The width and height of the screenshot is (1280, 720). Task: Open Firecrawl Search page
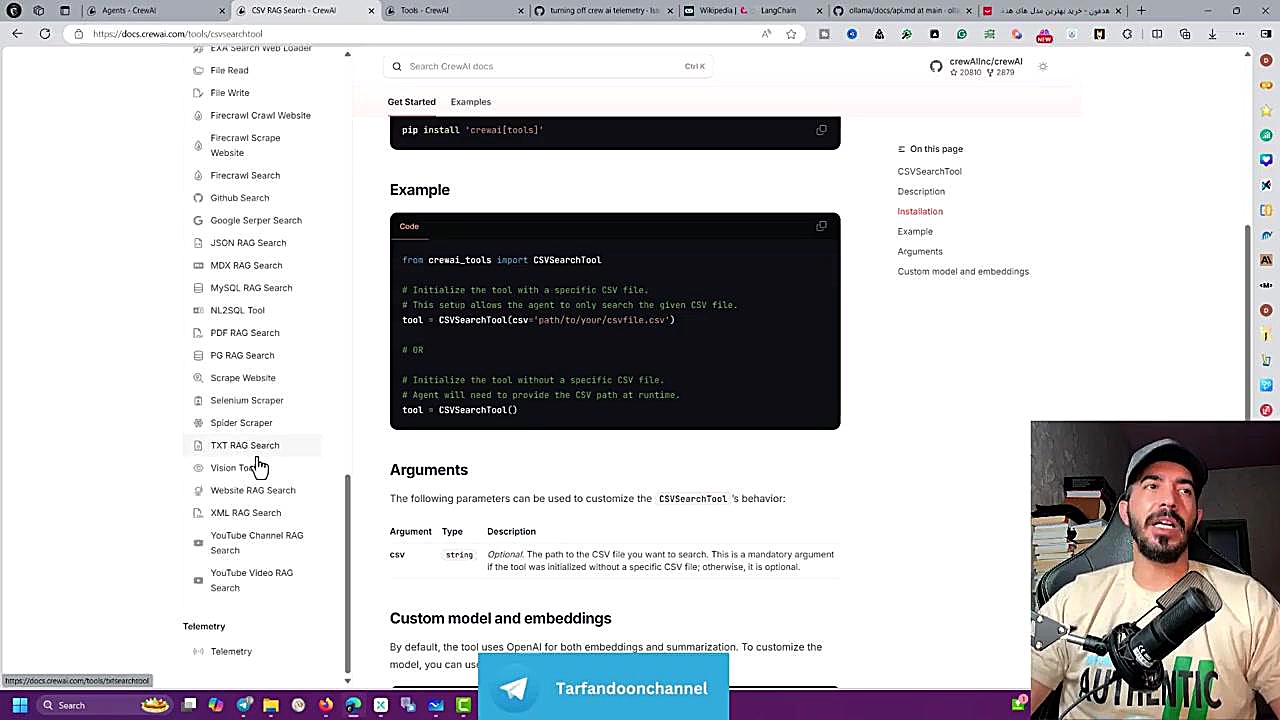[x=245, y=175]
